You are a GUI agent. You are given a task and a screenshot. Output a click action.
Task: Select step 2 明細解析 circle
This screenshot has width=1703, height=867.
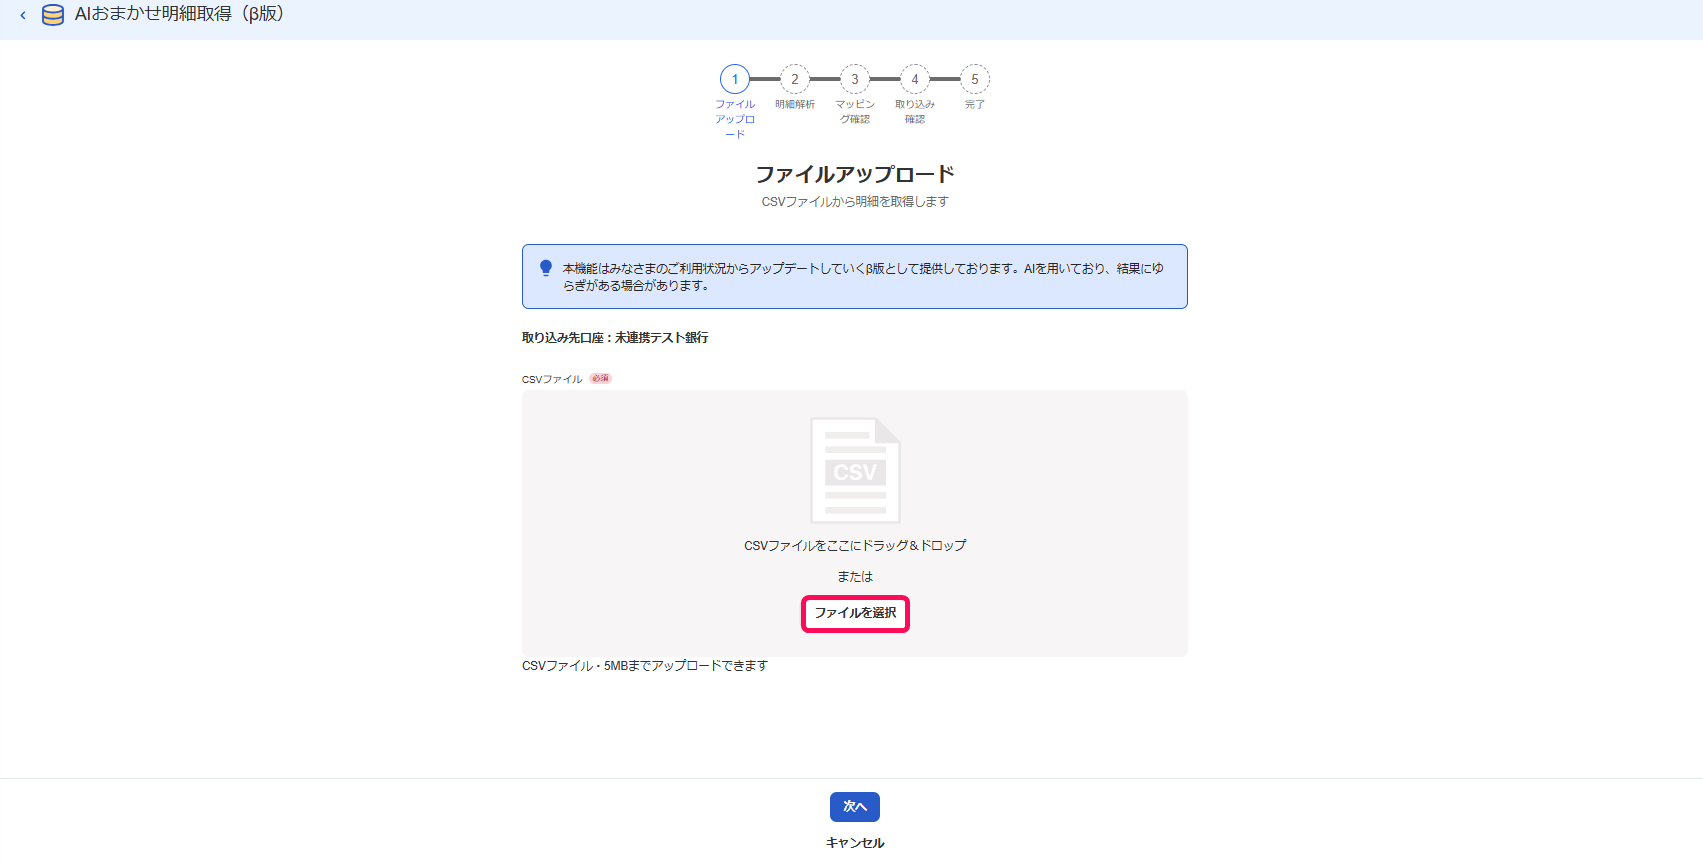pyautogui.click(x=795, y=79)
